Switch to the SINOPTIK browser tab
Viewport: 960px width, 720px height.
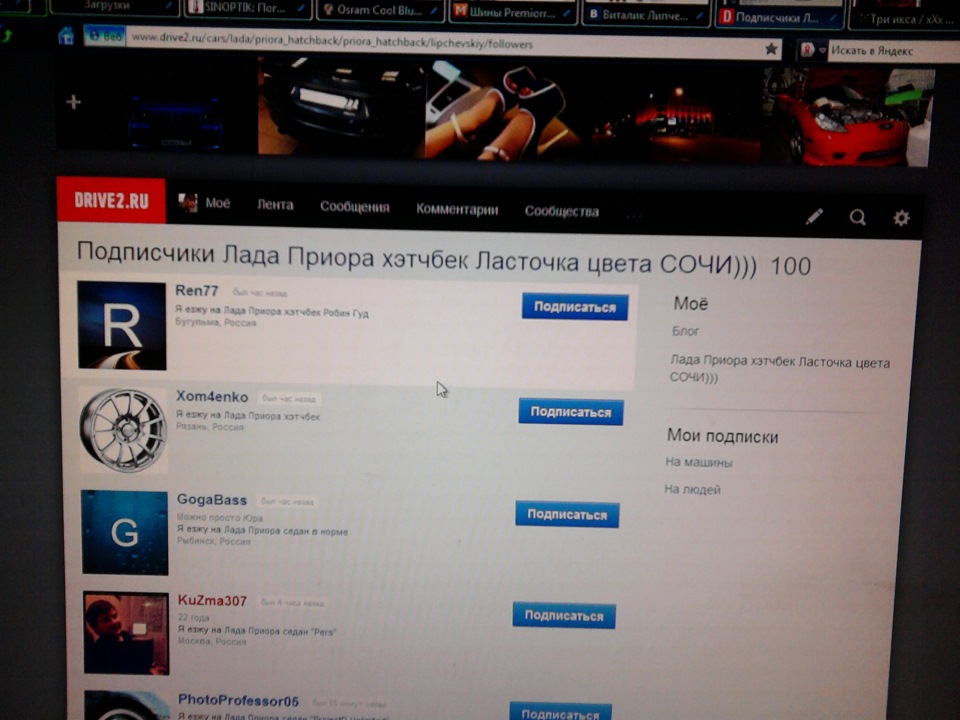(x=247, y=9)
